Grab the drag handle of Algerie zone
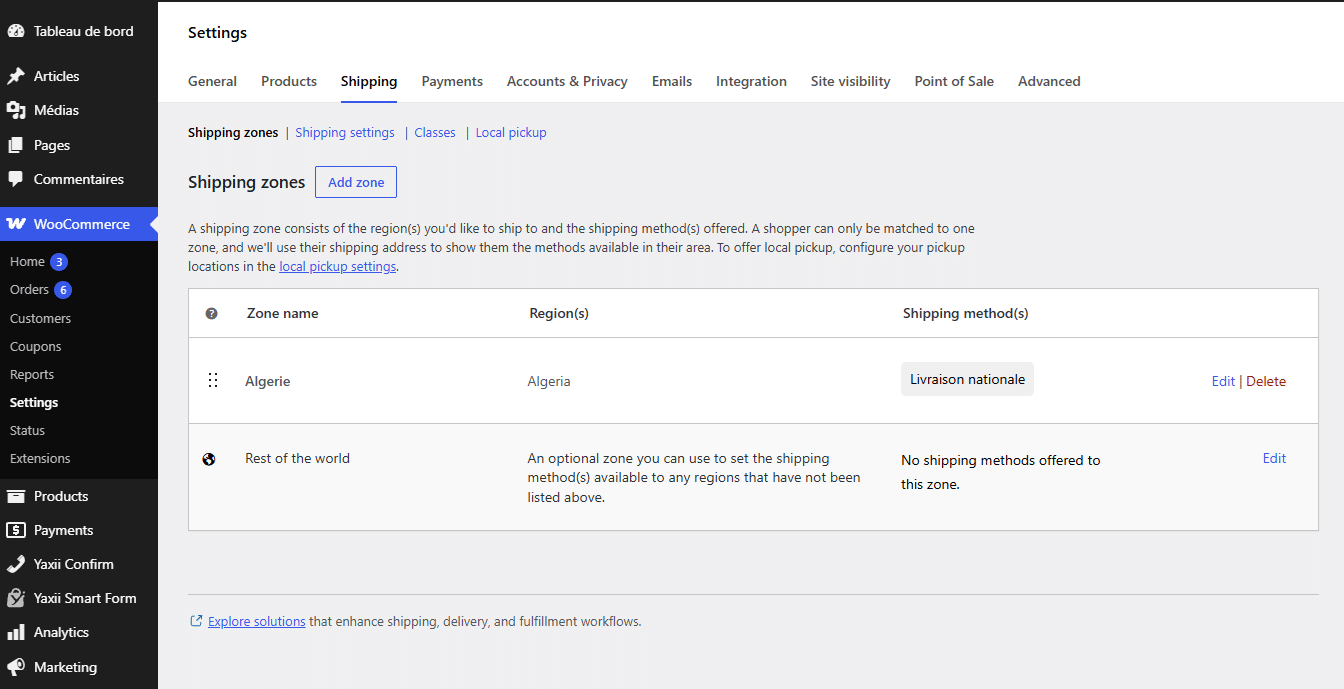Screen dimensions: 1344x689 pos(212,380)
